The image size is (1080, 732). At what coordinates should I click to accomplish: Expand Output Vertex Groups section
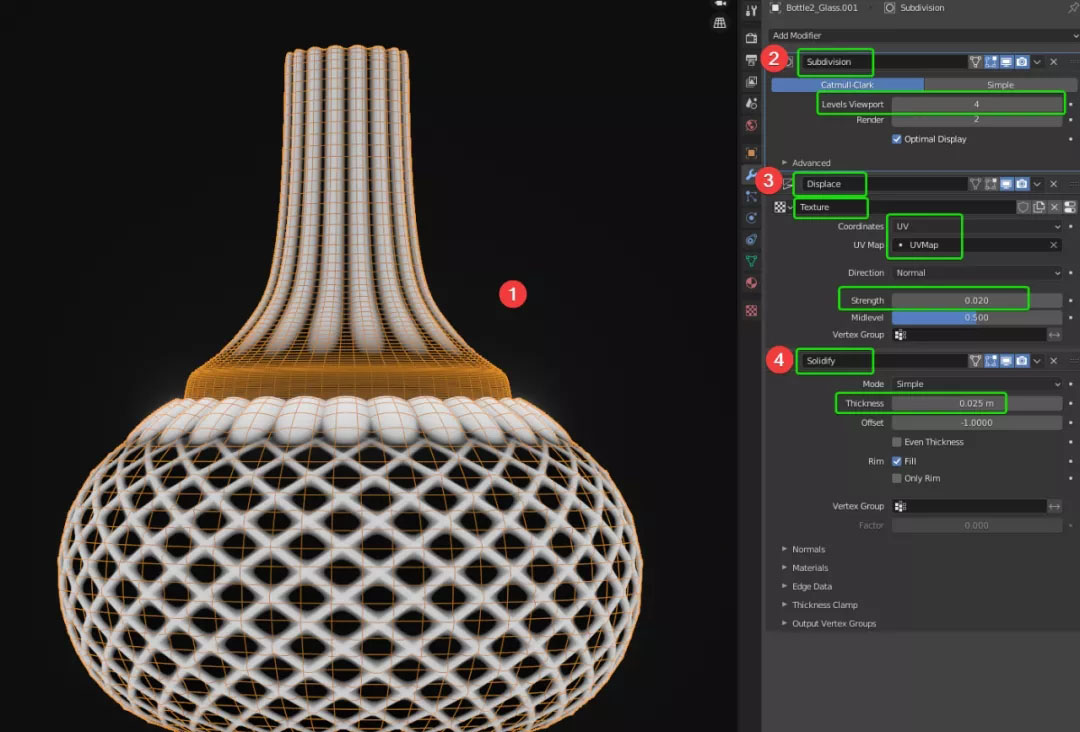point(829,624)
